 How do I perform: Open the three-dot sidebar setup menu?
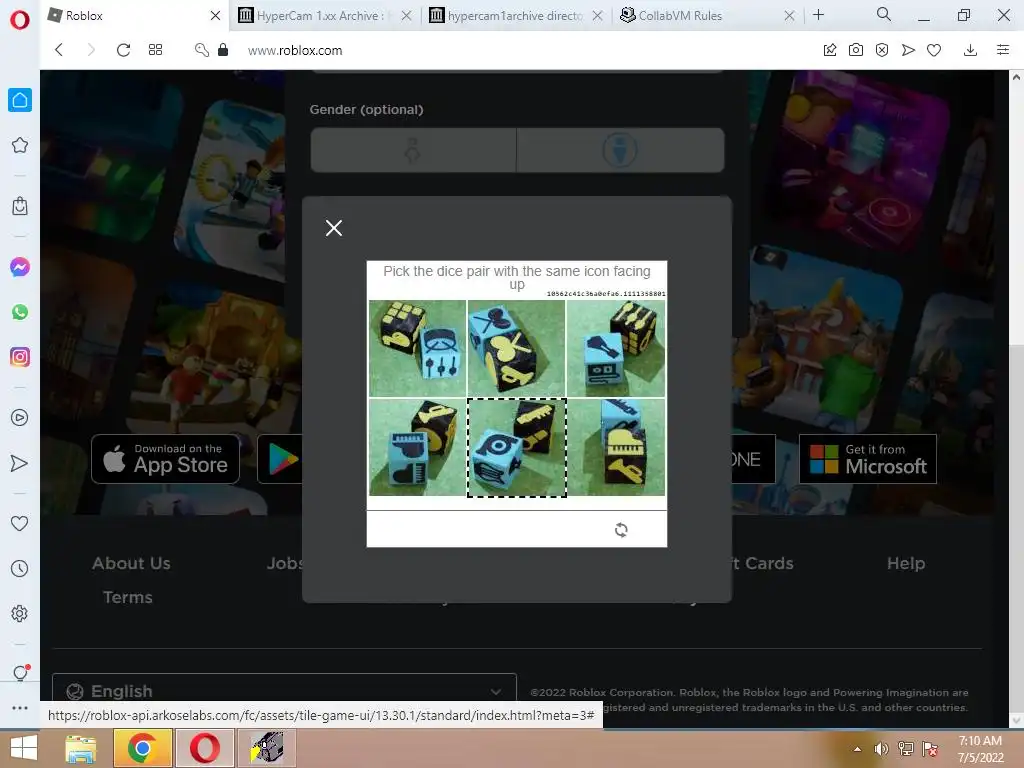coord(20,708)
